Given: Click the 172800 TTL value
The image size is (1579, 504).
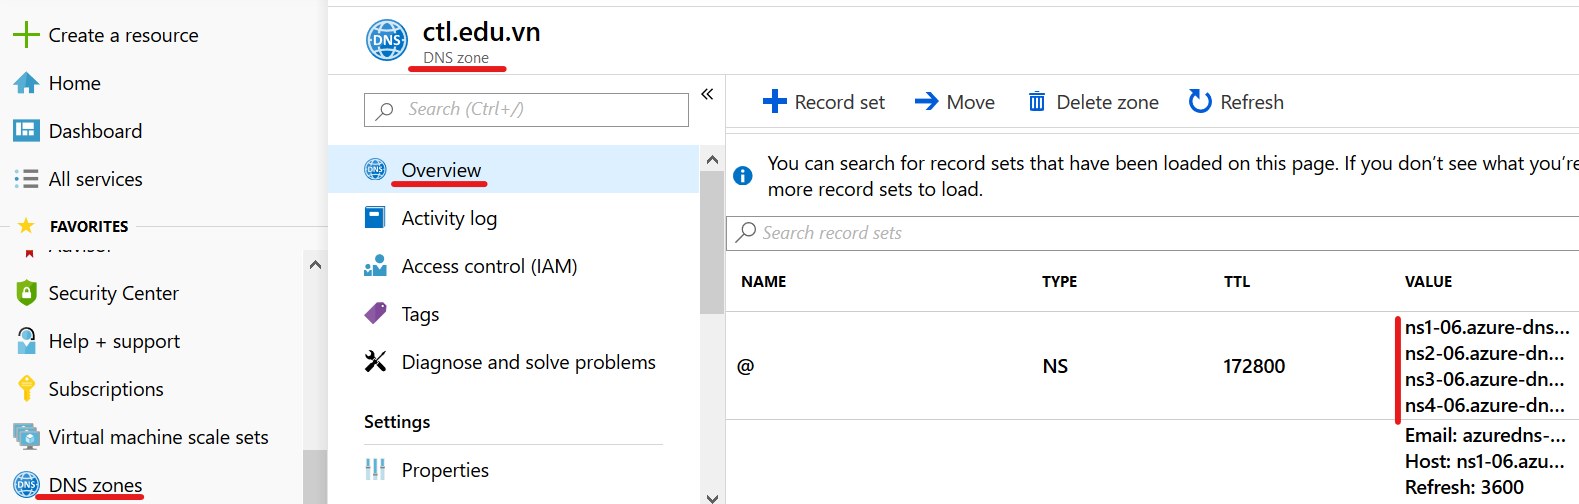Looking at the screenshot, I should [1254, 366].
